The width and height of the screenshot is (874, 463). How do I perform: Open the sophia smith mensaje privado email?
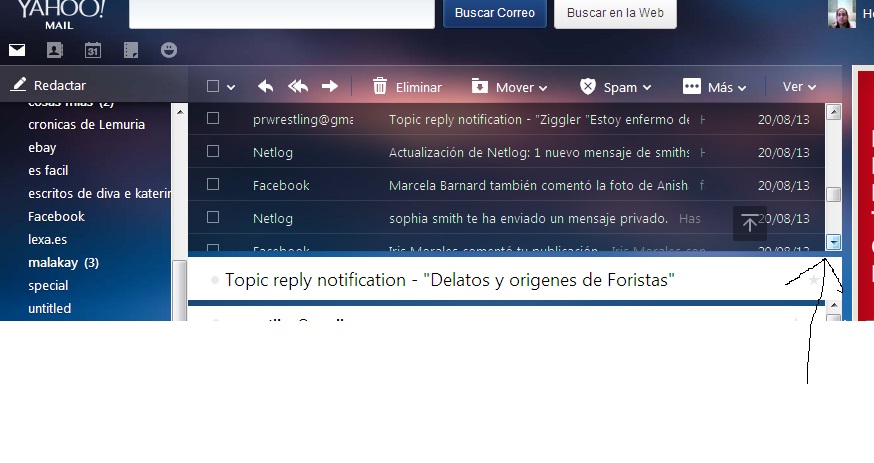tap(528, 218)
